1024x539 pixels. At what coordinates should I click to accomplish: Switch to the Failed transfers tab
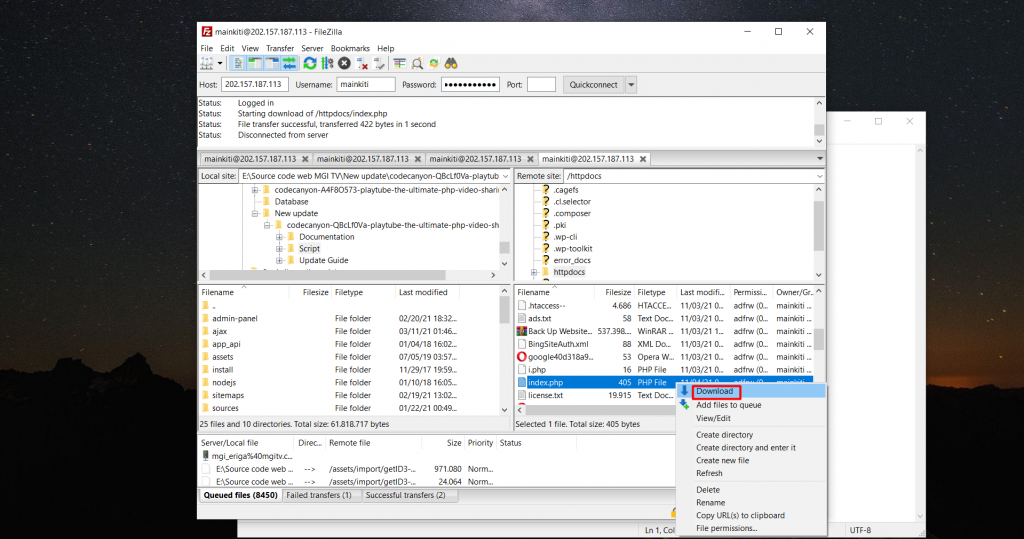point(319,495)
